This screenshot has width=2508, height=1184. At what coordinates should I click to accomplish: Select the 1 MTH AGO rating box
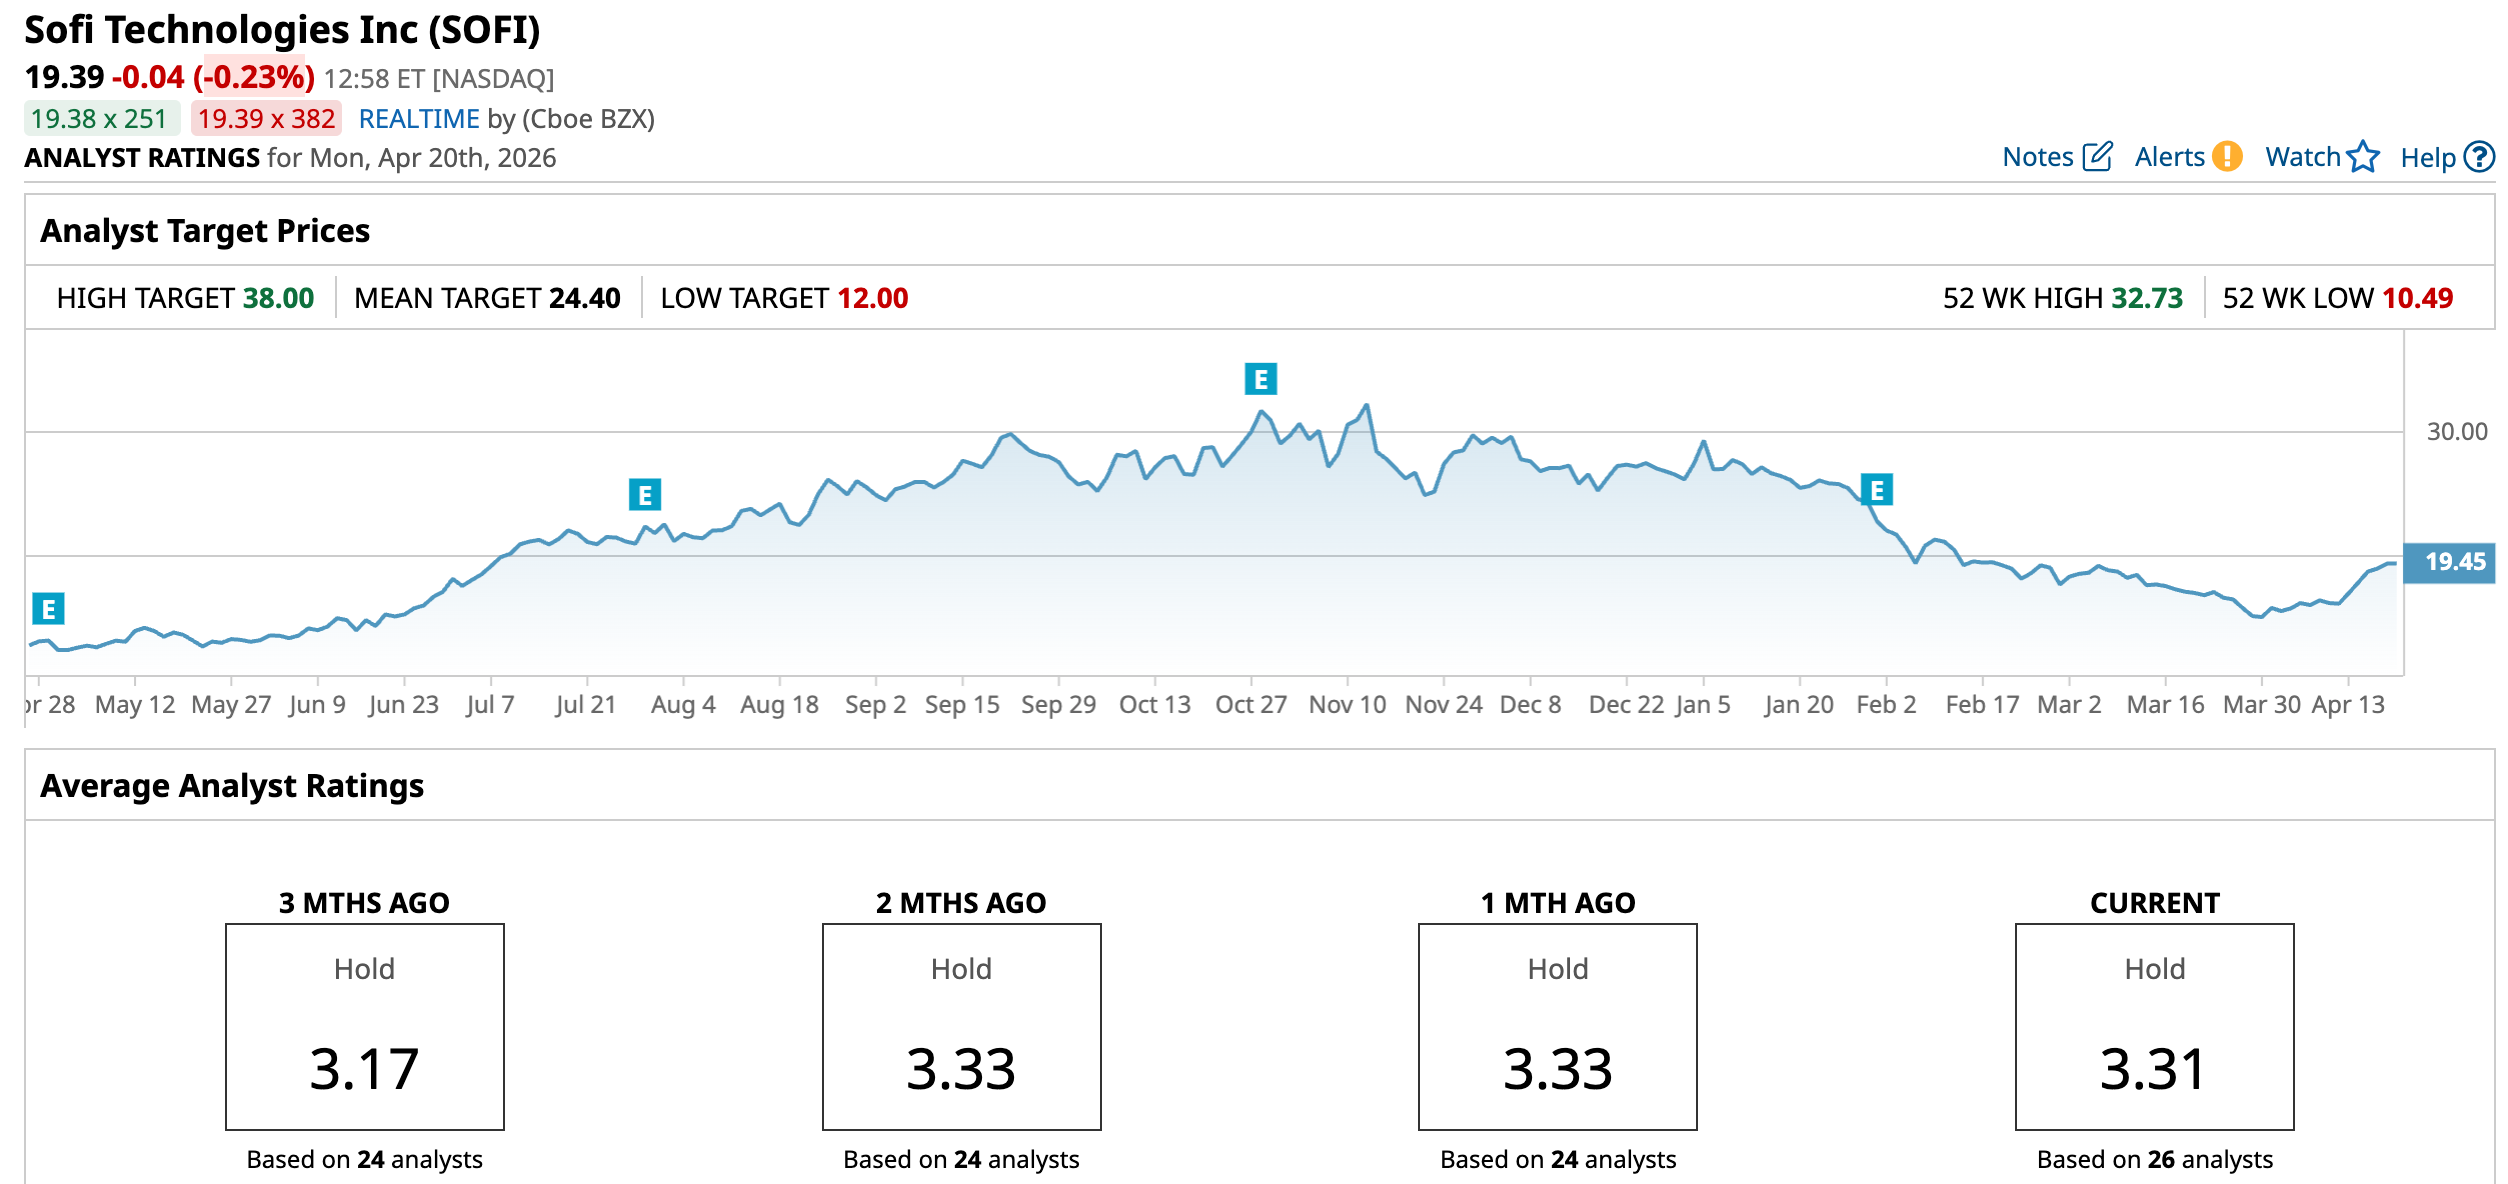[1557, 1027]
